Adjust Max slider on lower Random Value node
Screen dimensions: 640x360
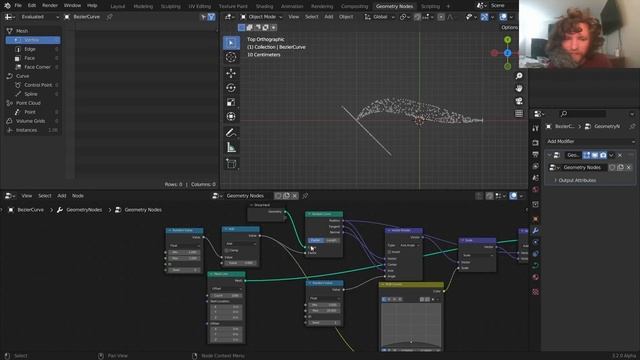click(x=324, y=311)
